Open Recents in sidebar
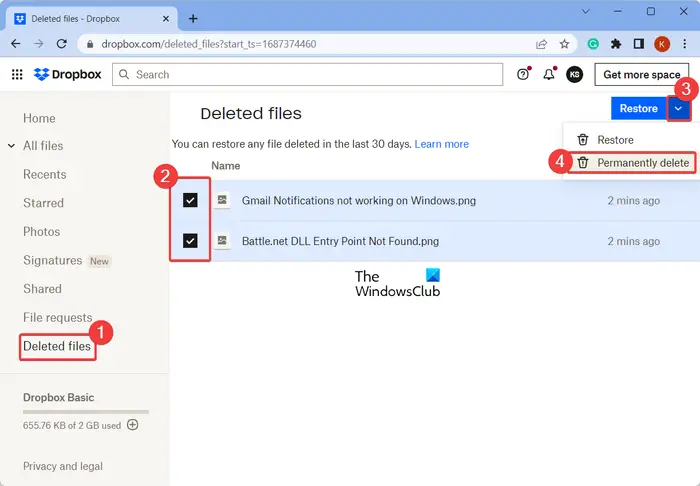Viewport: 700px width, 486px height. [45, 174]
